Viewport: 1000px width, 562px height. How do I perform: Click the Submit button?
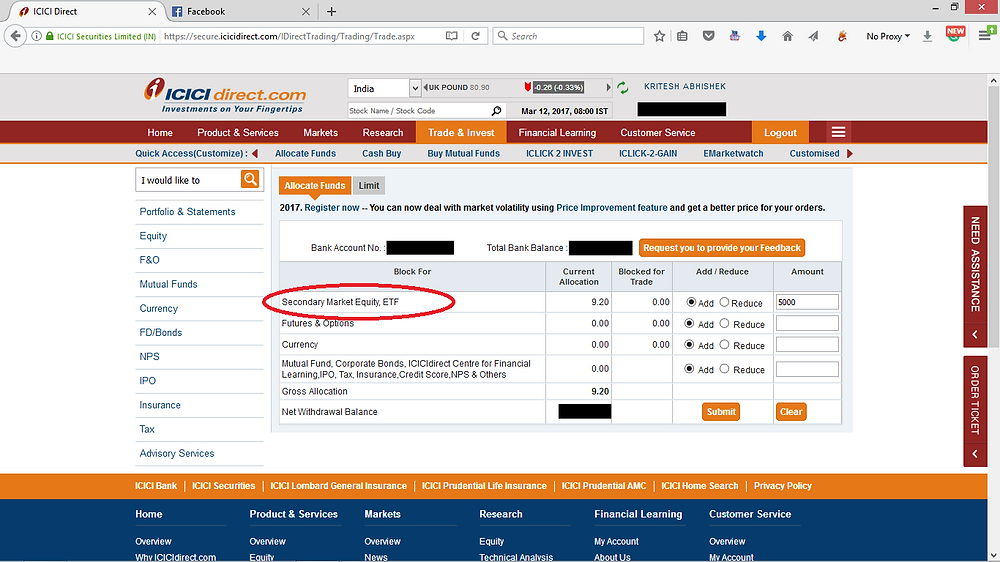(x=721, y=411)
